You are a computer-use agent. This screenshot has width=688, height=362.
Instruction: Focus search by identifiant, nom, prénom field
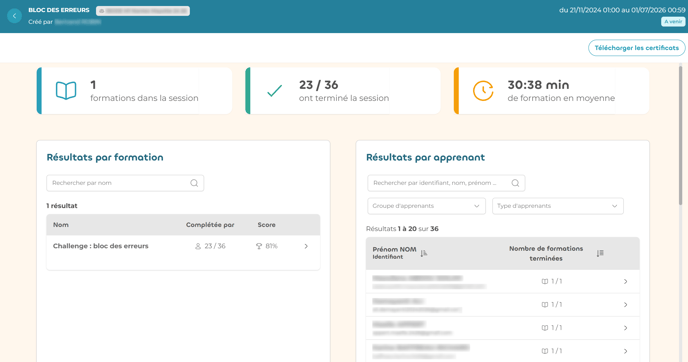(446, 183)
